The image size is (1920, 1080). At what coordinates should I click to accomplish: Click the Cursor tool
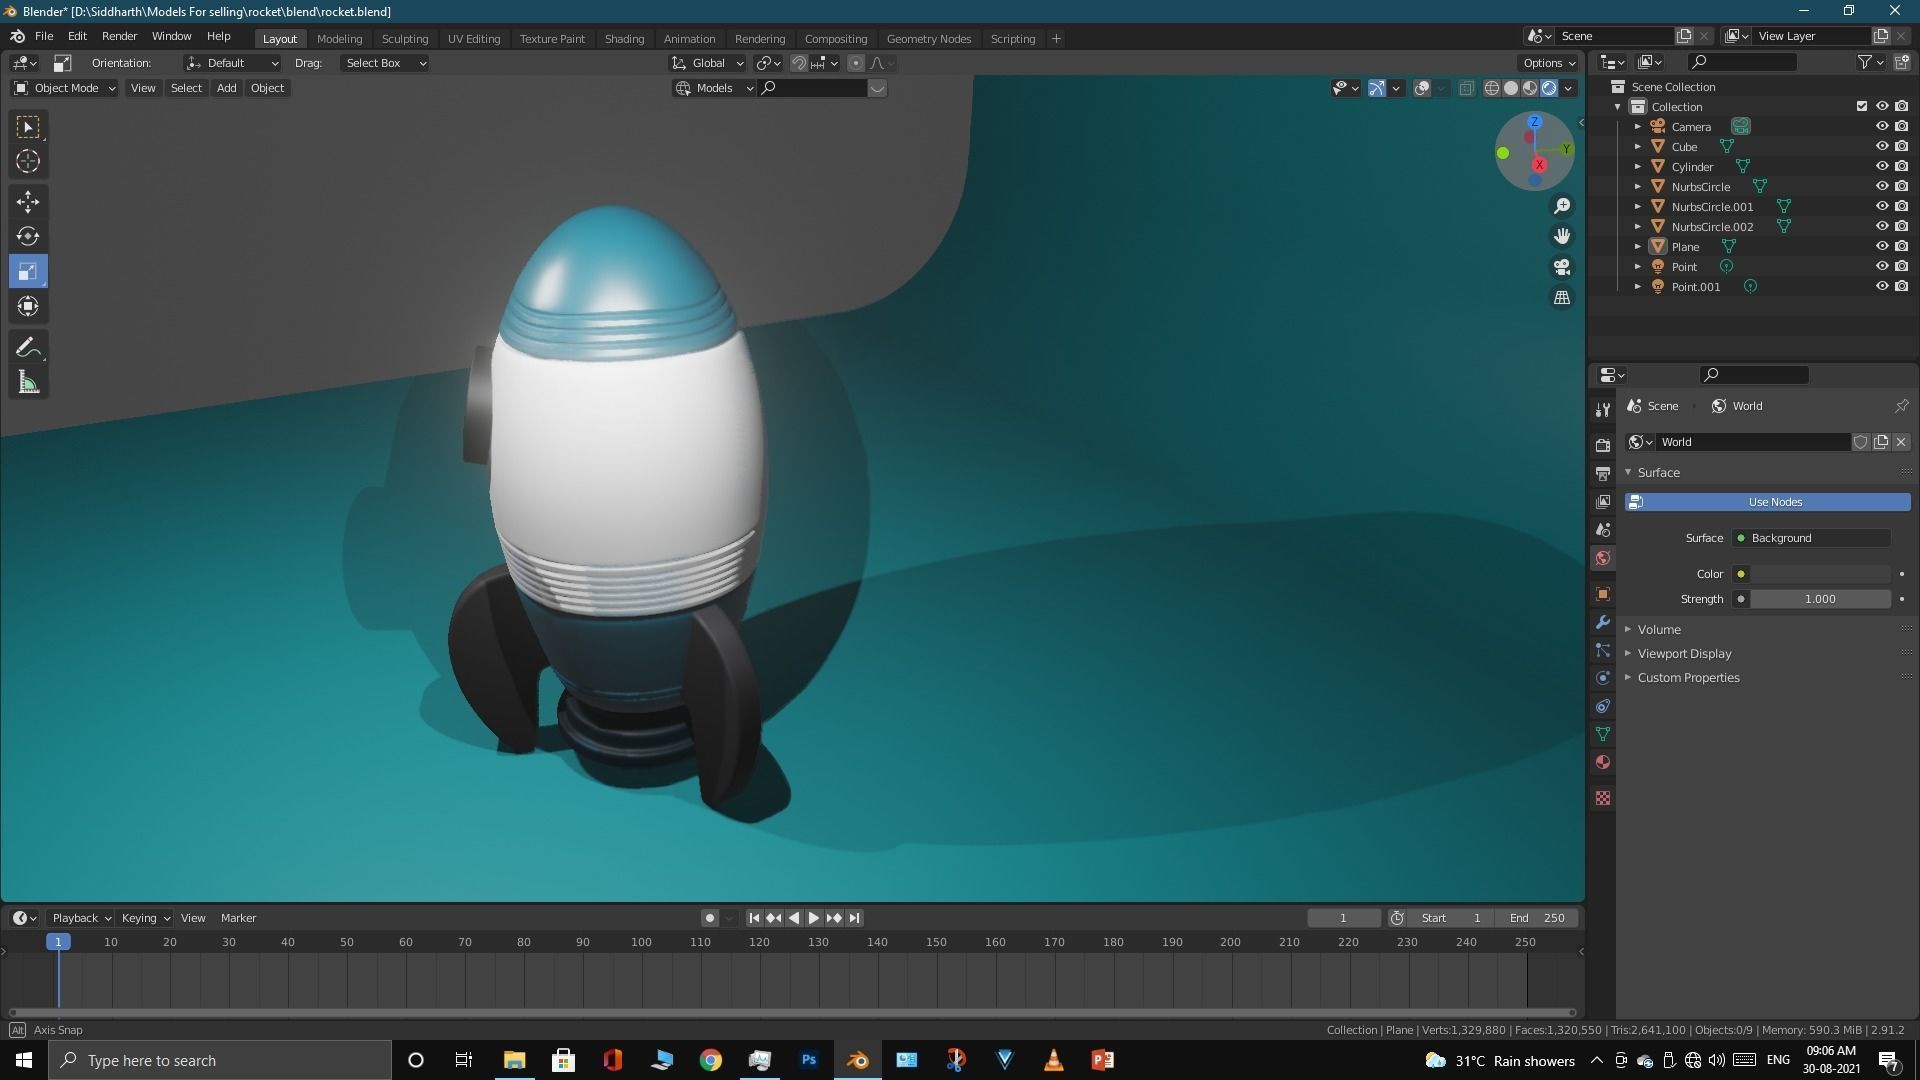tap(27, 161)
